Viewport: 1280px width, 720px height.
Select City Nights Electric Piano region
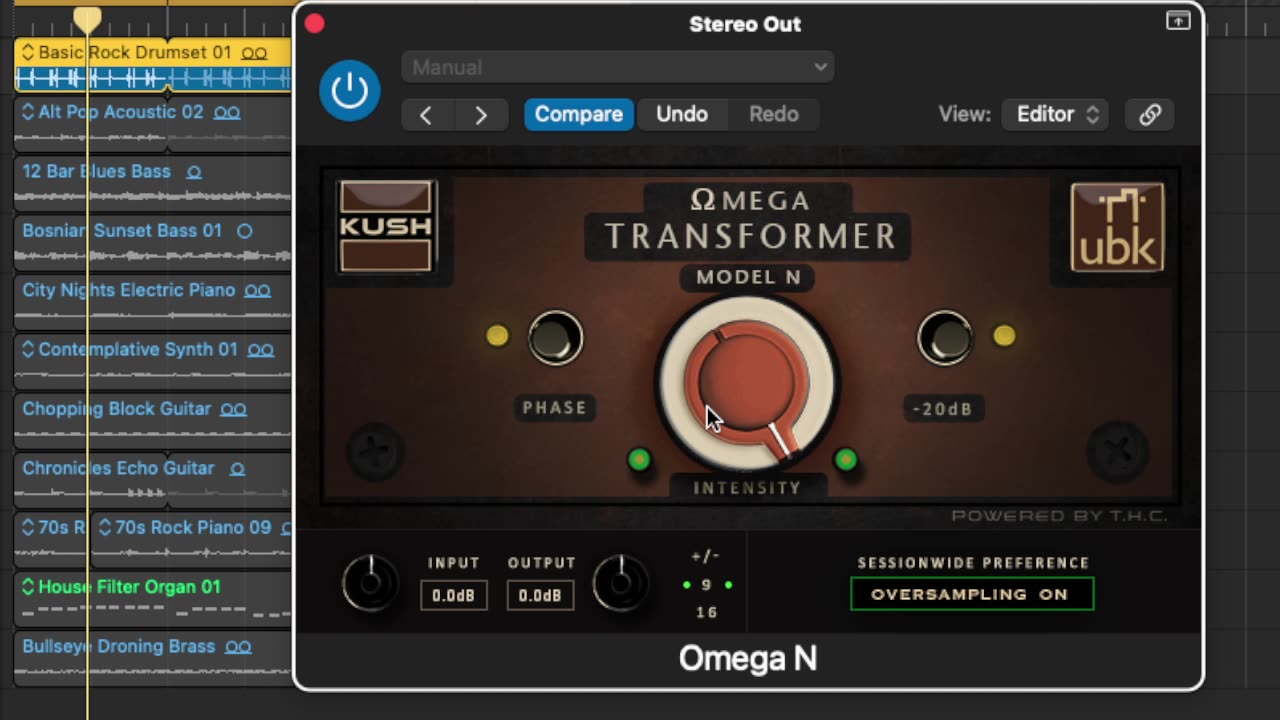153,302
